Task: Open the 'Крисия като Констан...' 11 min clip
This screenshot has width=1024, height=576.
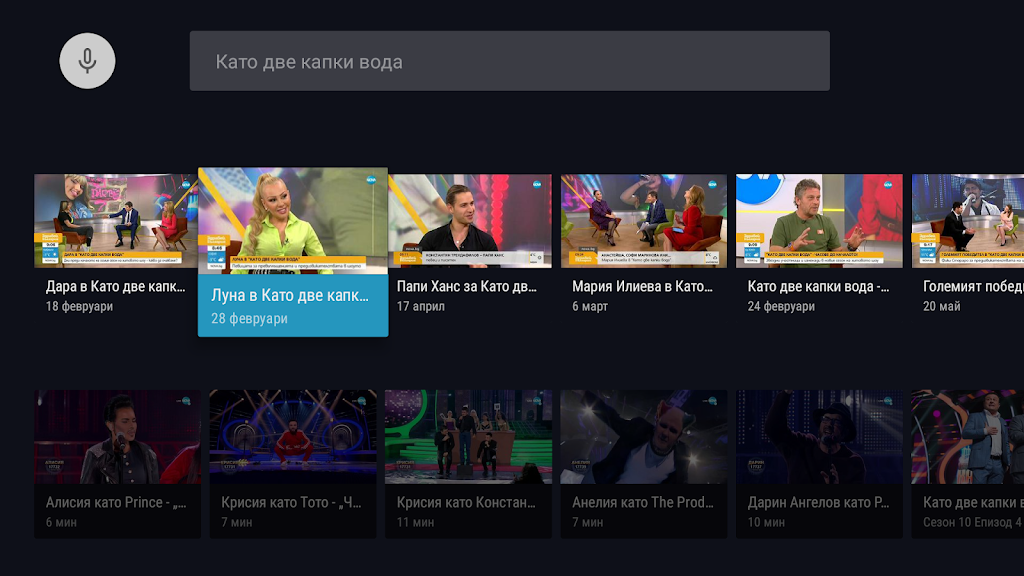Action: click(468, 437)
